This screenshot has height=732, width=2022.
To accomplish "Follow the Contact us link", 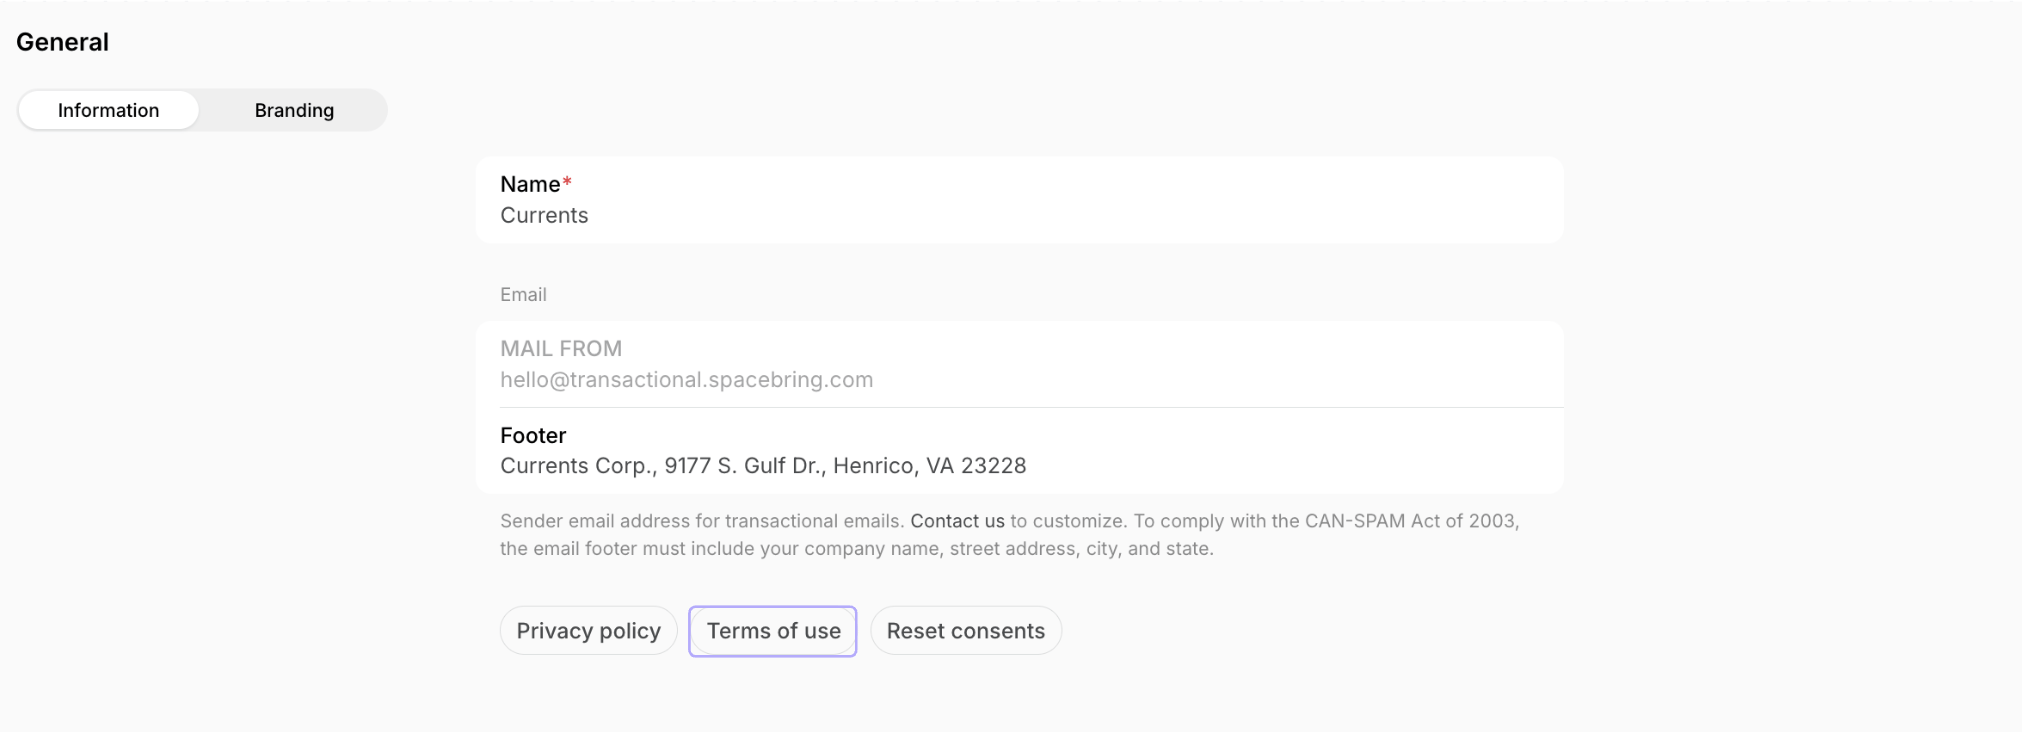I will 957,521.
